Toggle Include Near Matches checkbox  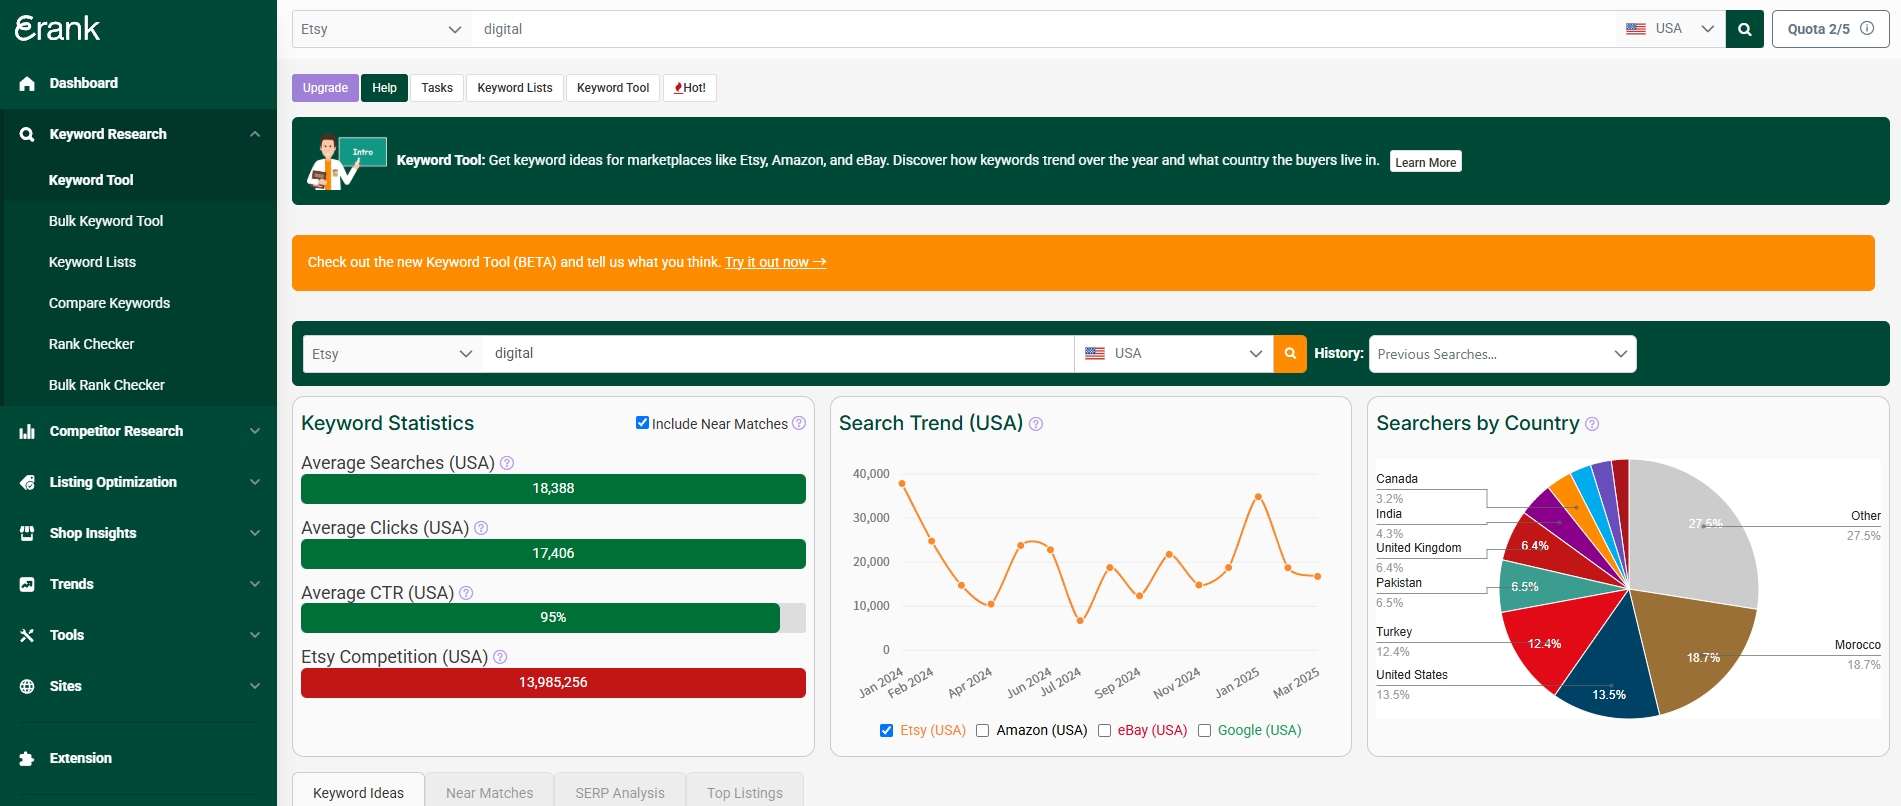click(643, 422)
